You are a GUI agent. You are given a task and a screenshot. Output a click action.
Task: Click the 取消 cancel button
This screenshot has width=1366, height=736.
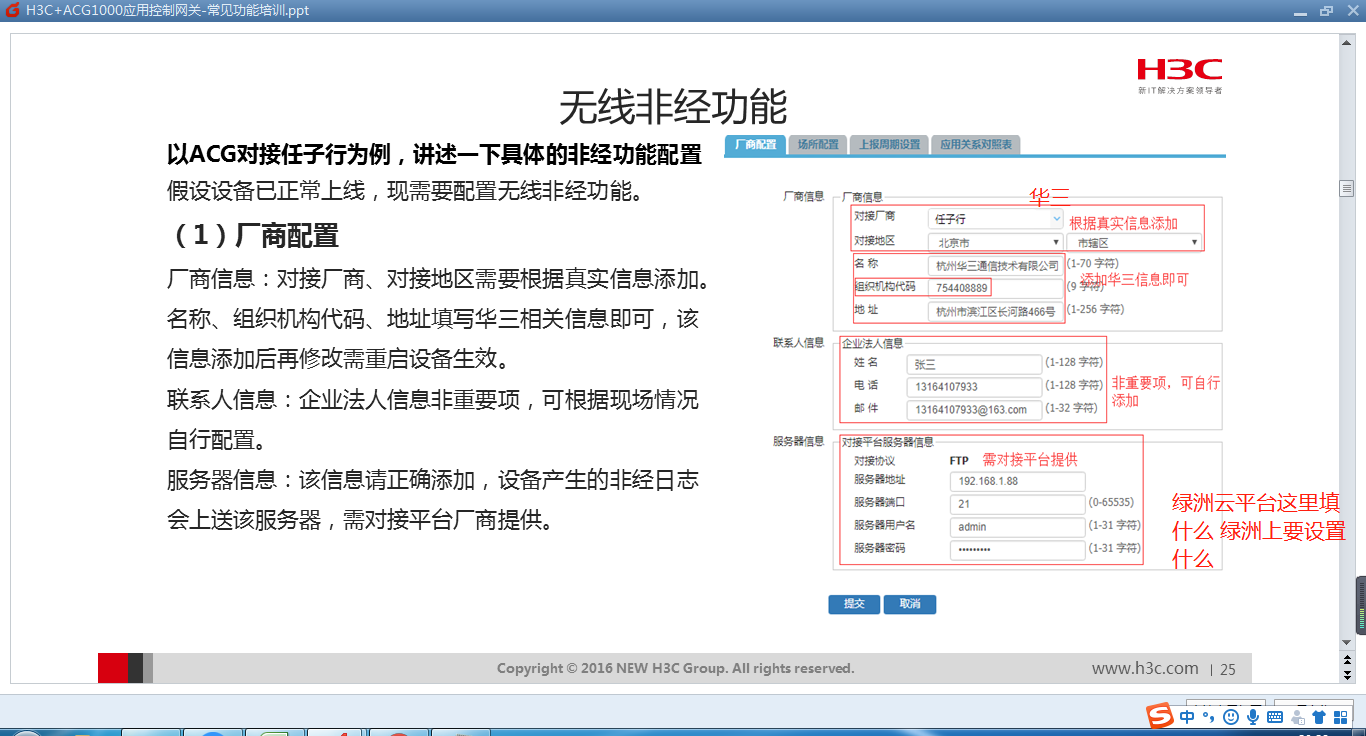[910, 604]
